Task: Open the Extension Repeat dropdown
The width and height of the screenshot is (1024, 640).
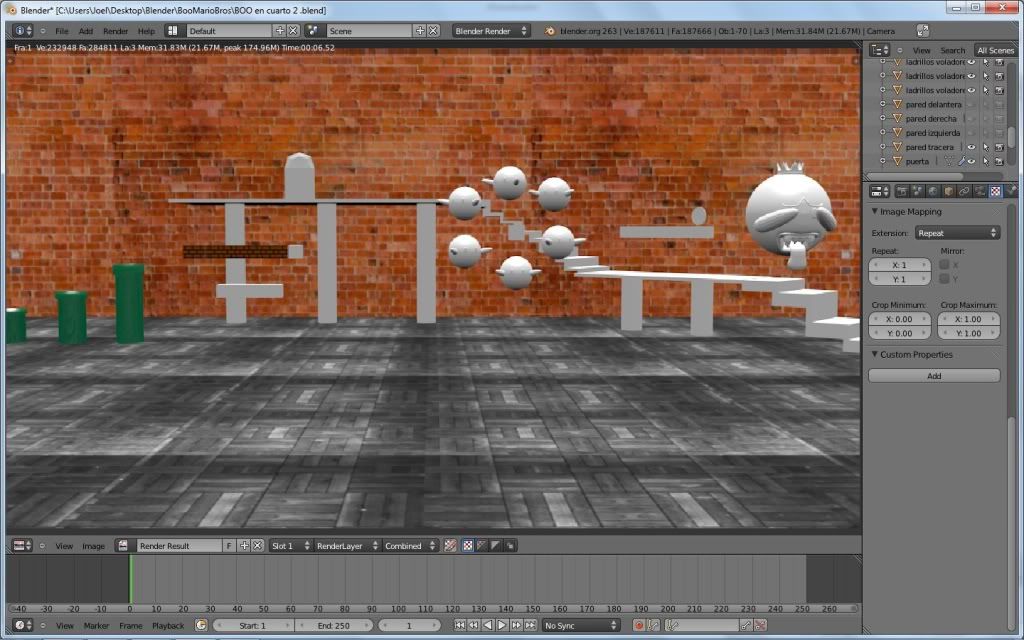Action: pos(957,233)
